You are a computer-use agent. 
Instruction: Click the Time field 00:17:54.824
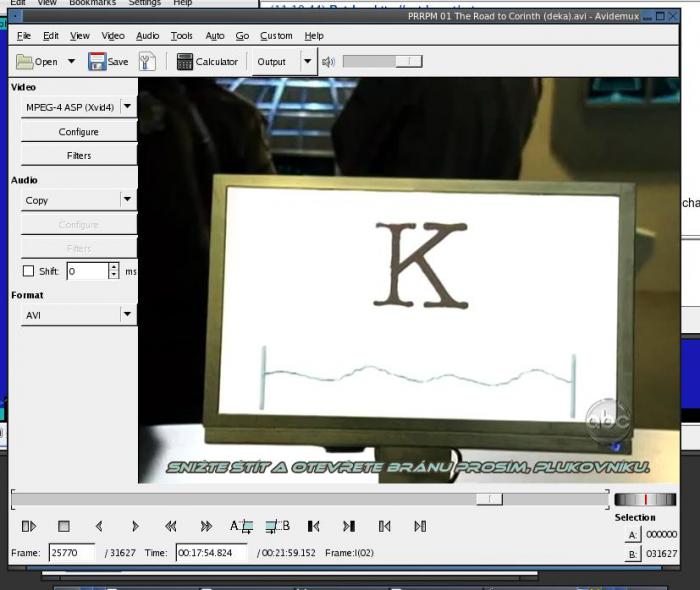pyautogui.click(x=211, y=553)
